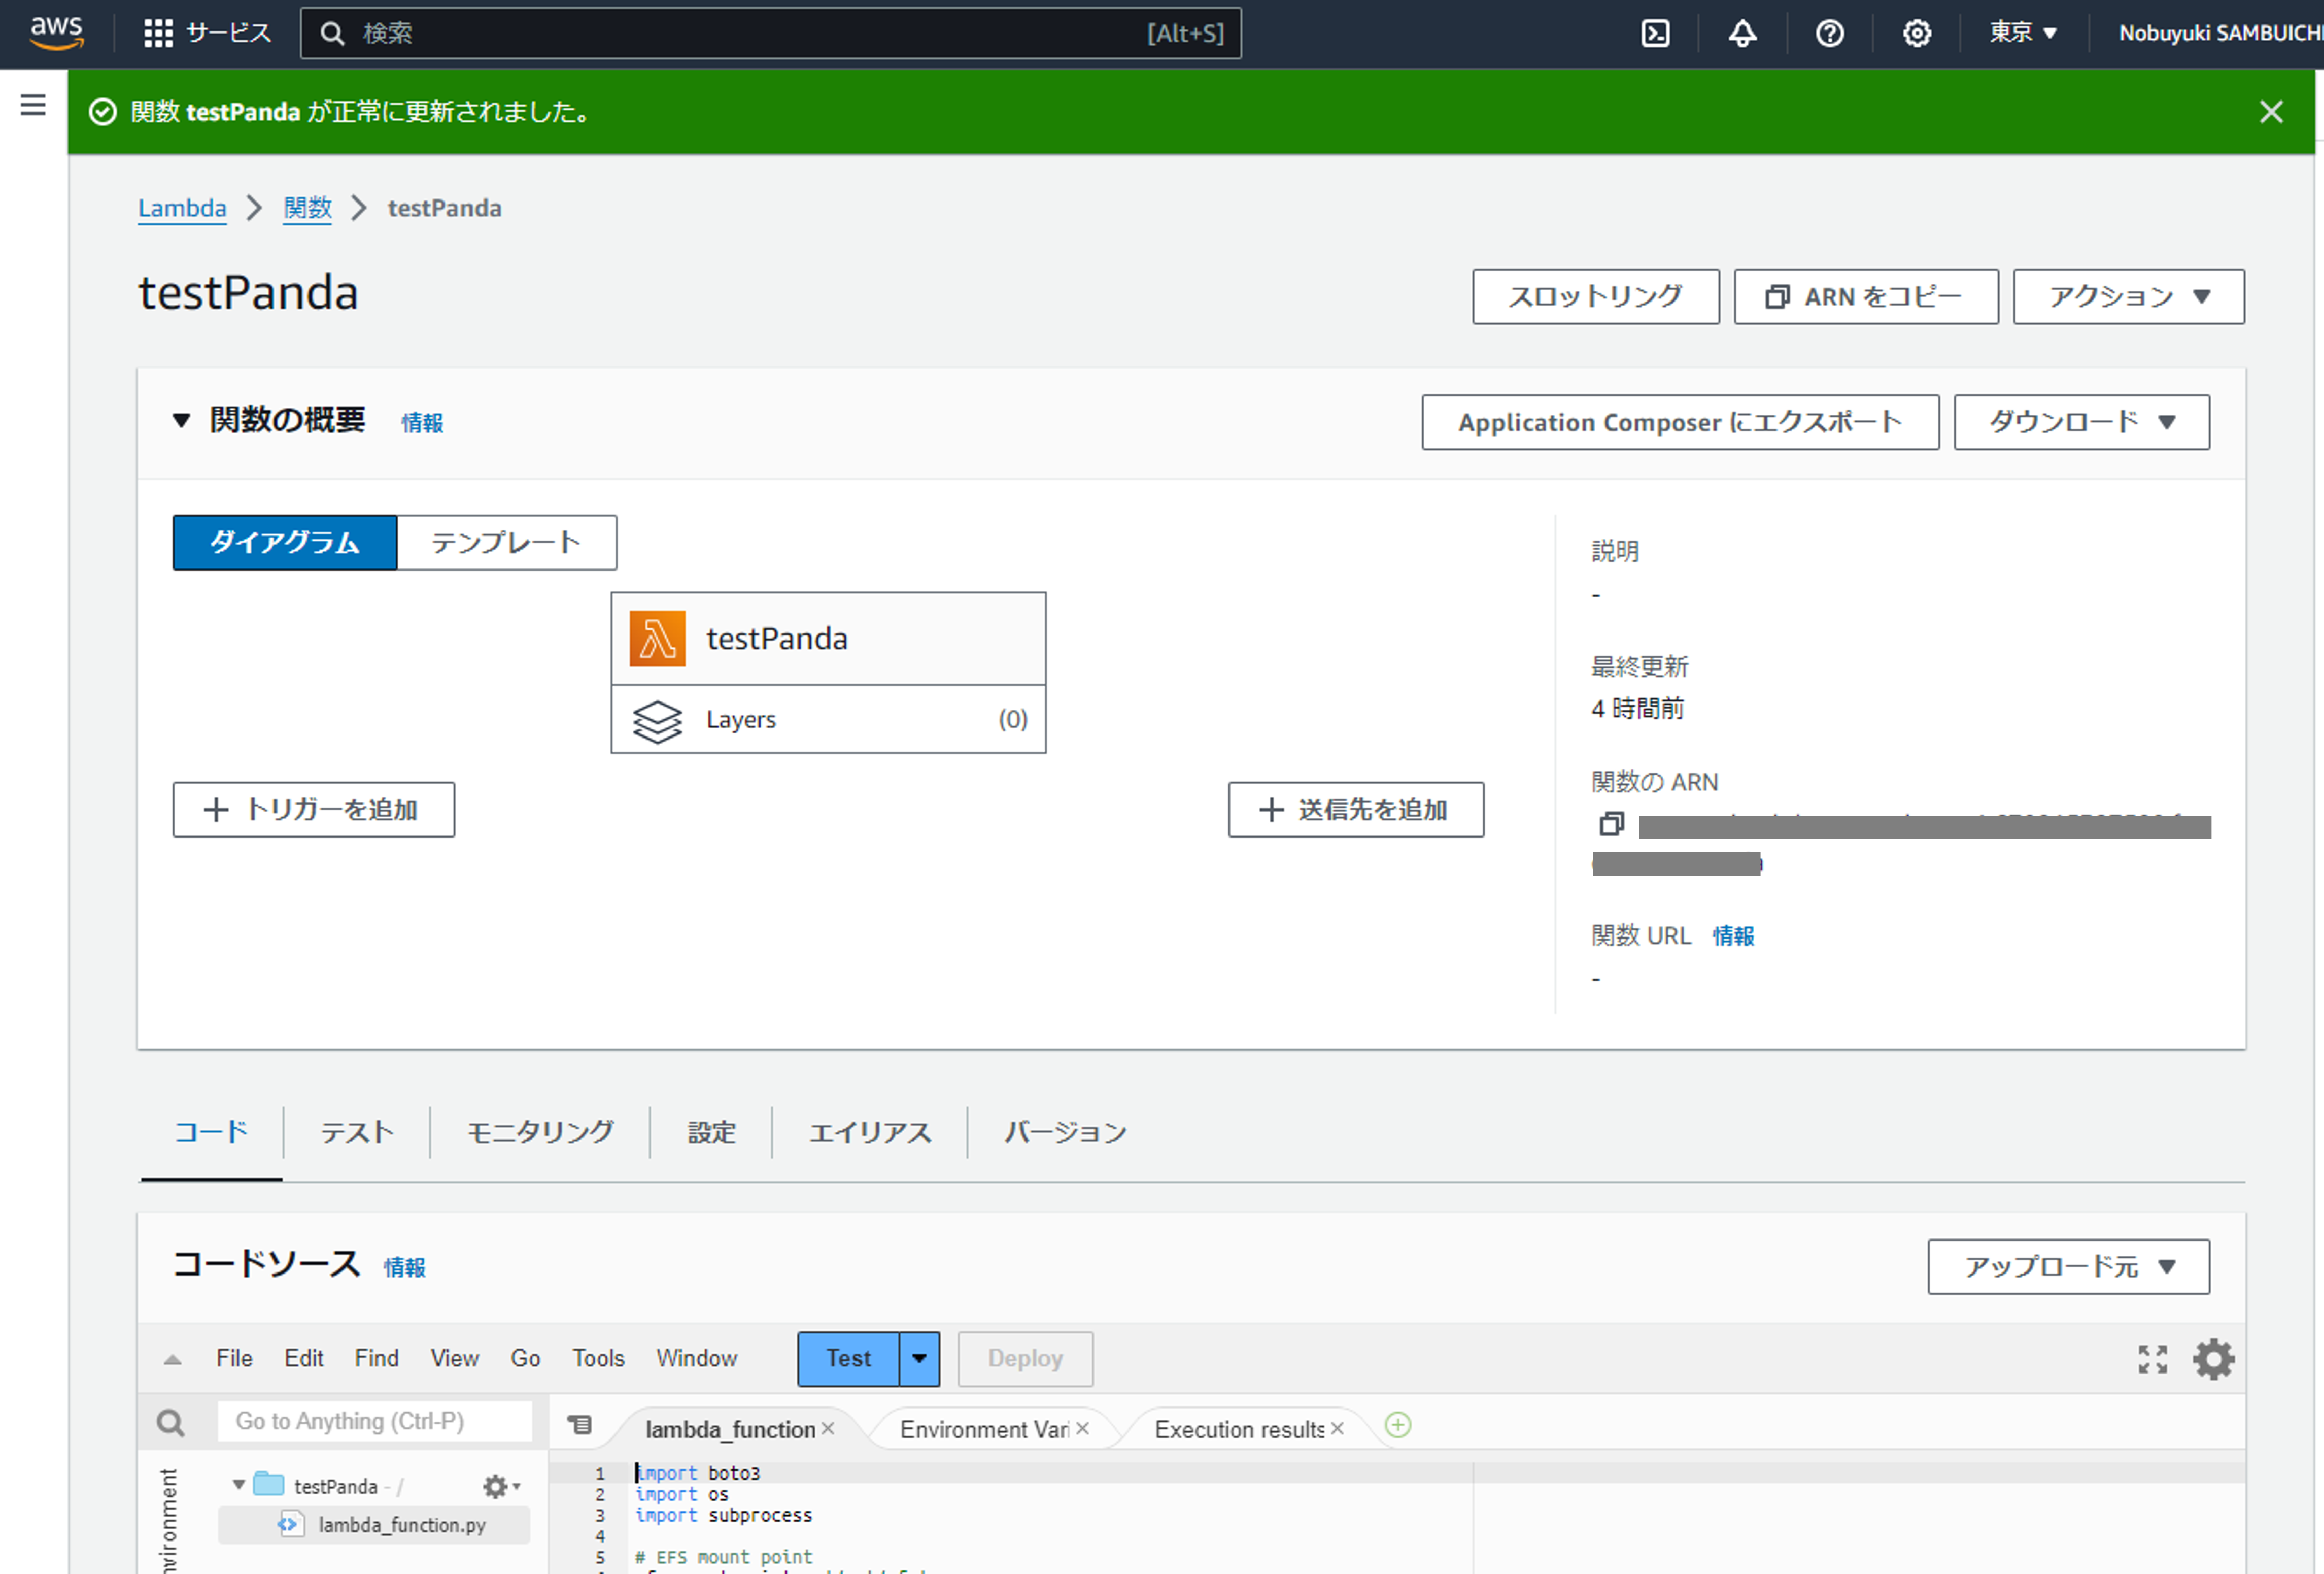Click ARN をコピー button

[x=1865, y=296]
